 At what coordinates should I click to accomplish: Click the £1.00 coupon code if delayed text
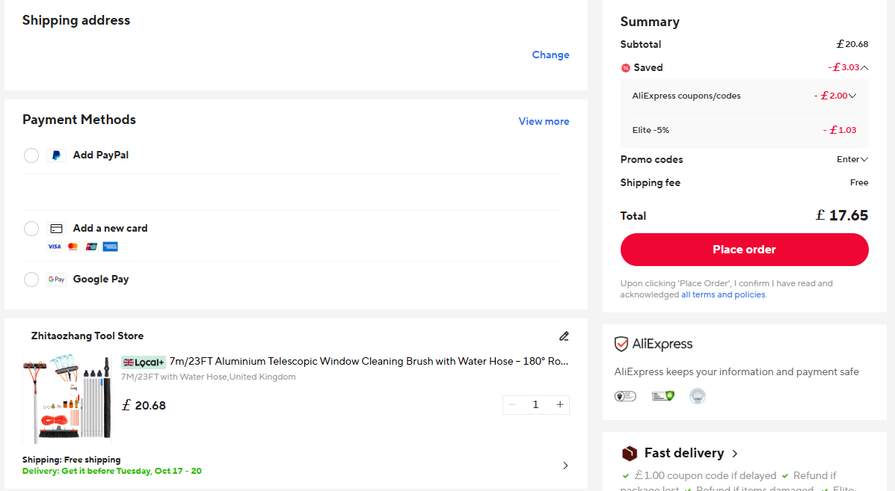(x=705, y=476)
